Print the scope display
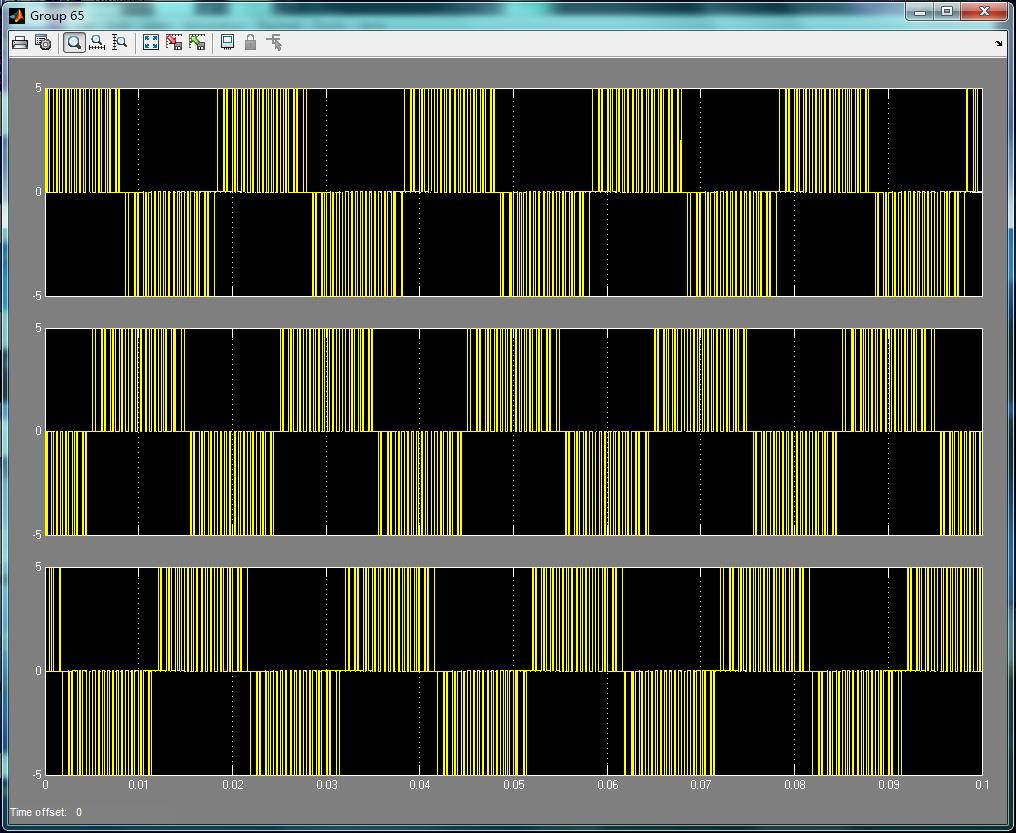Image resolution: width=1016 pixels, height=833 pixels. [x=20, y=42]
